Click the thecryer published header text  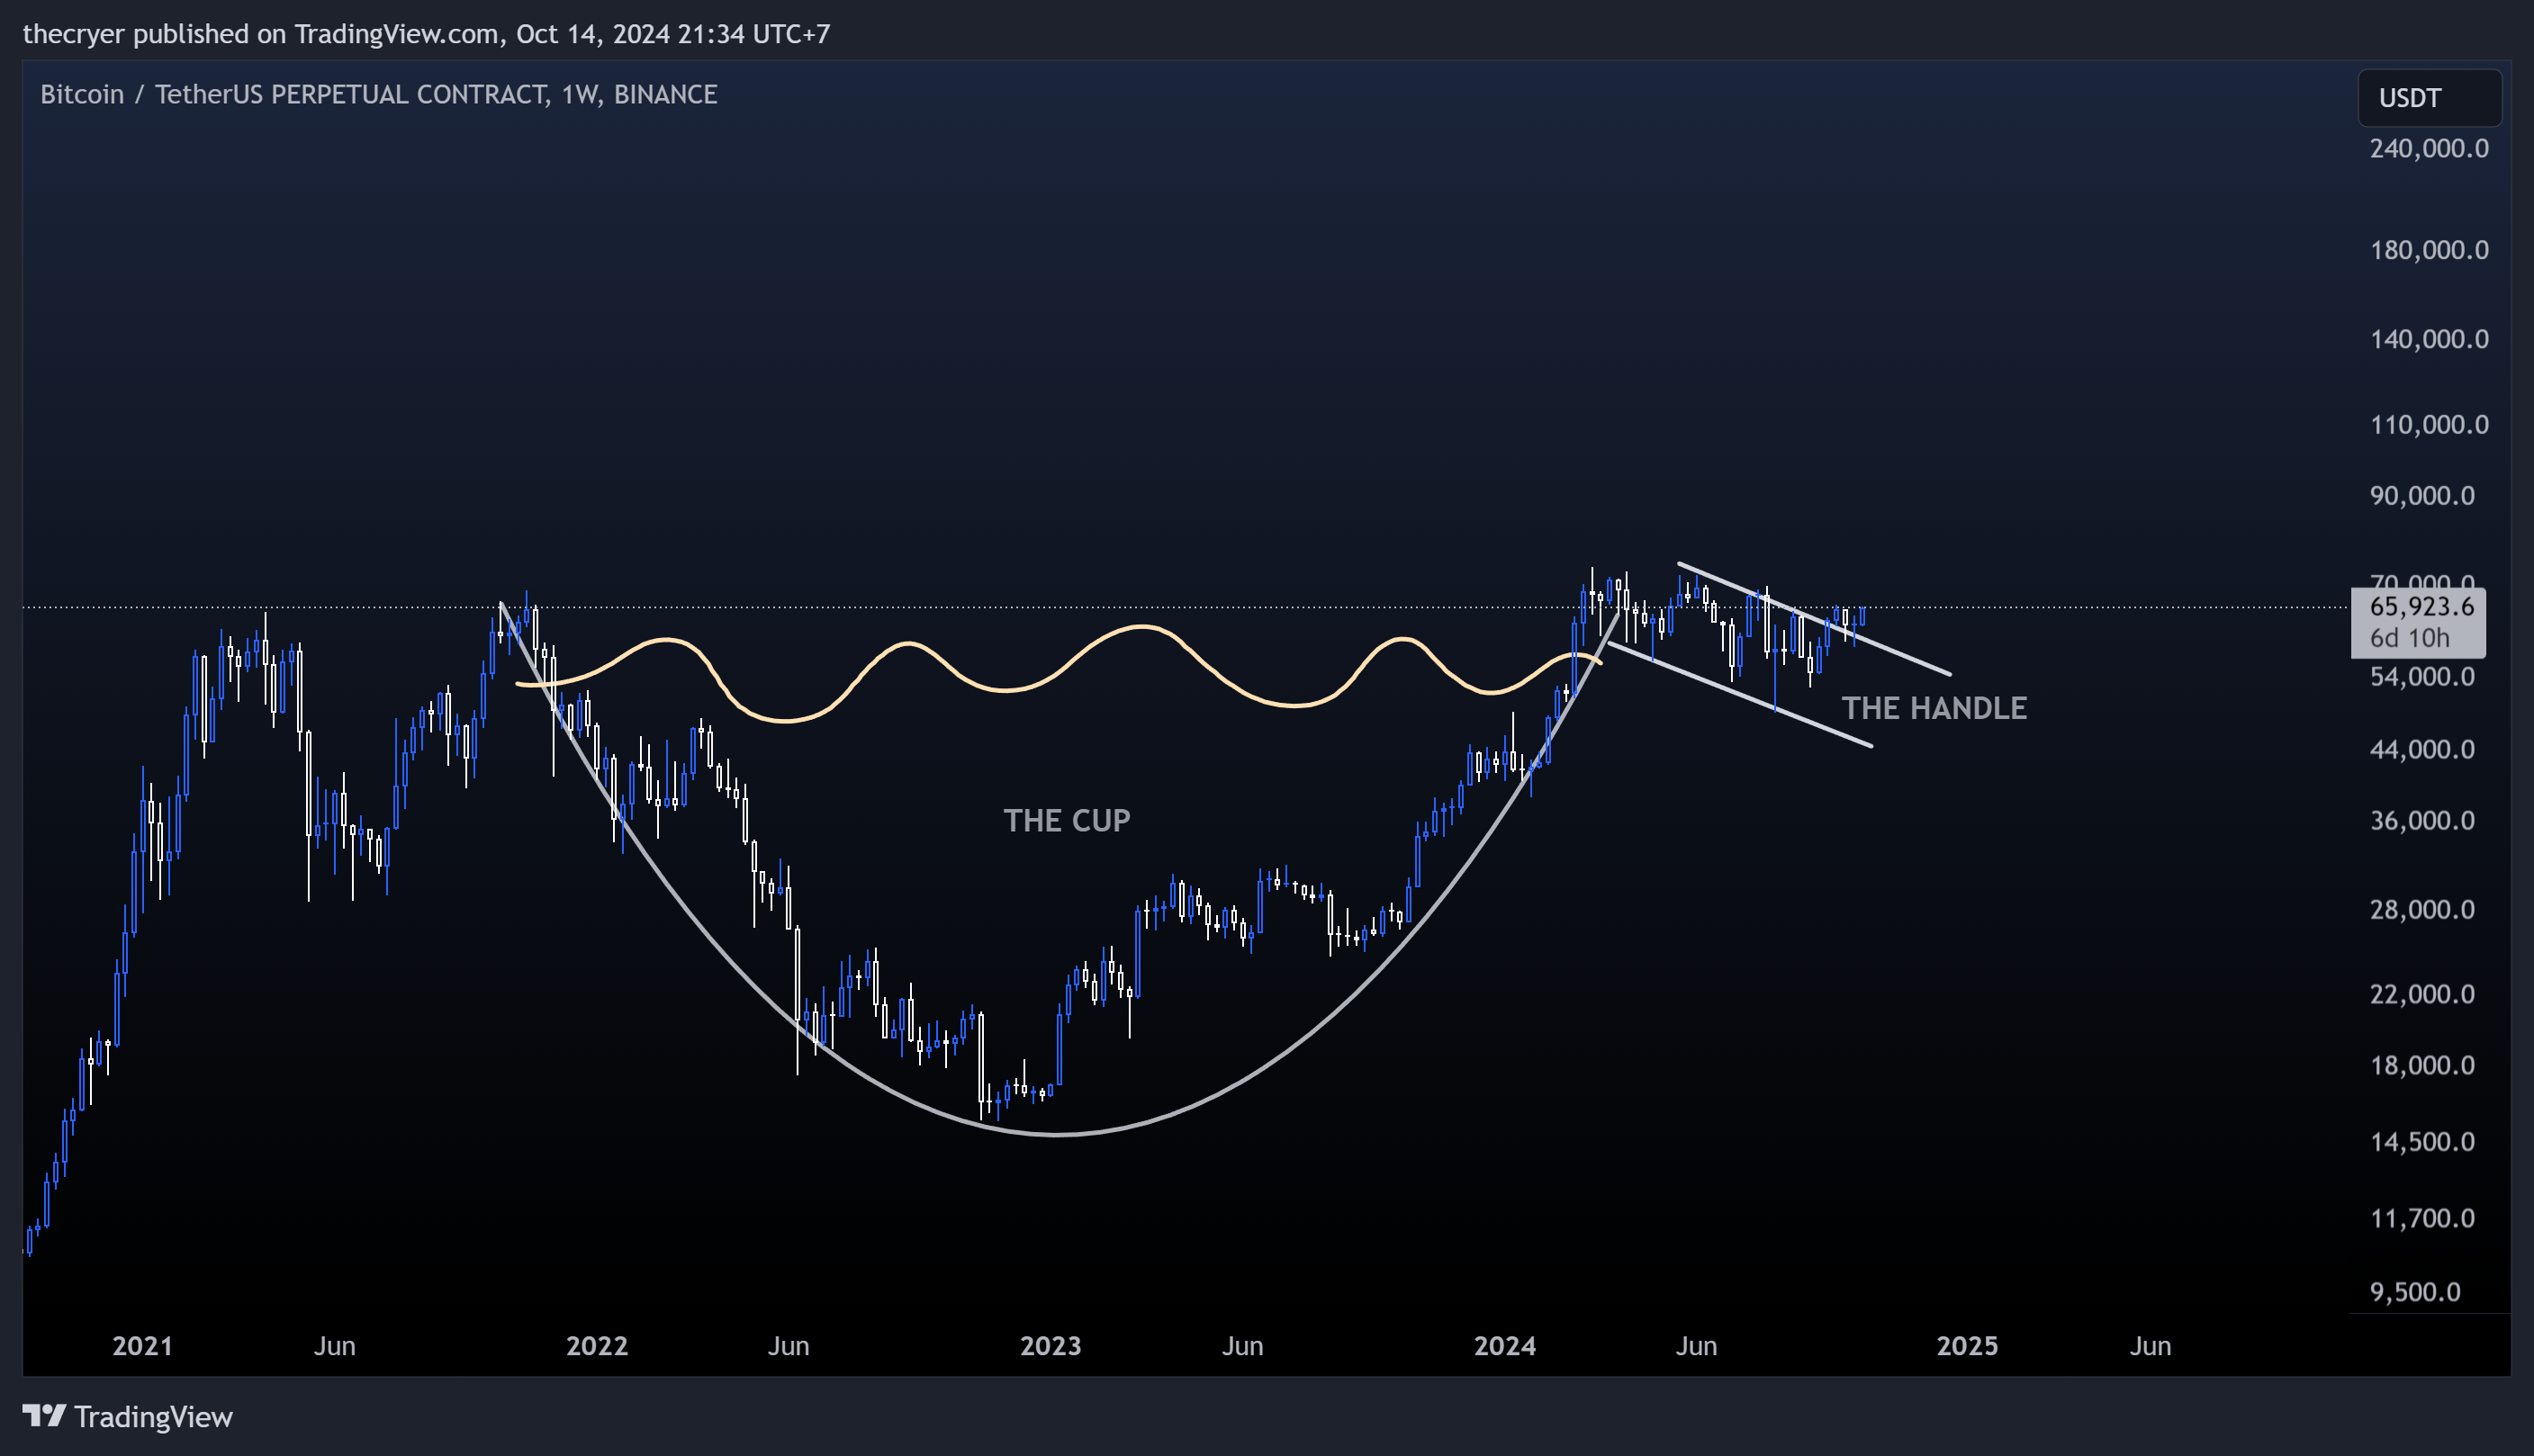[426, 34]
